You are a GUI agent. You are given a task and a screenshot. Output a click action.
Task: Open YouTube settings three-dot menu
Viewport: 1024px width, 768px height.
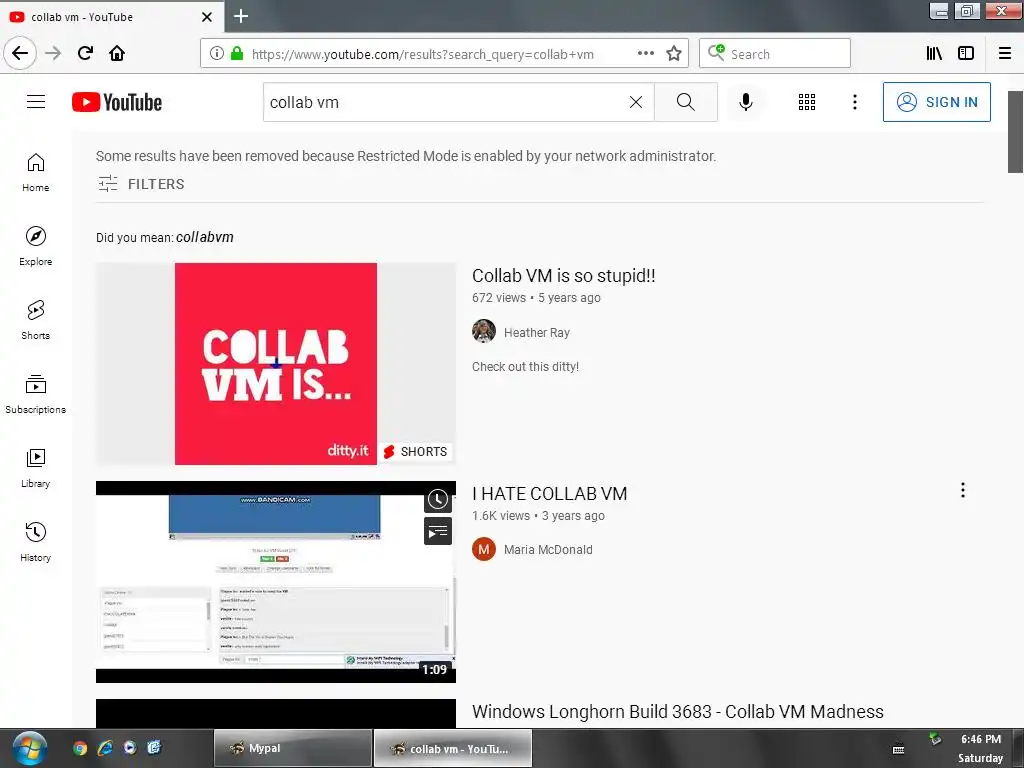click(x=854, y=102)
